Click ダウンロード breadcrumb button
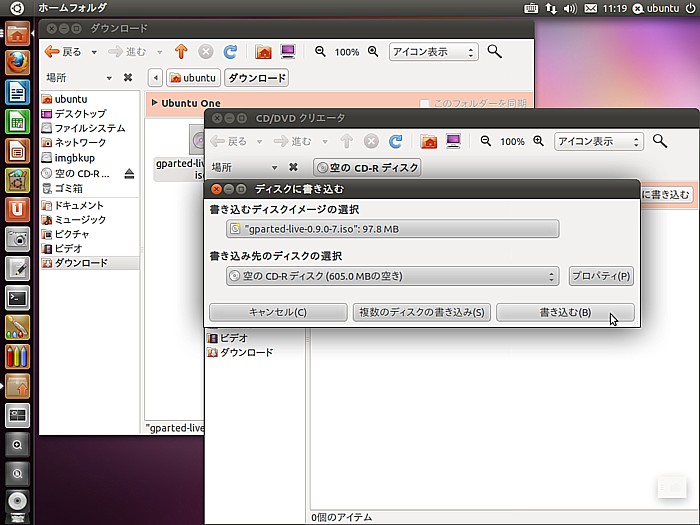 point(257,78)
